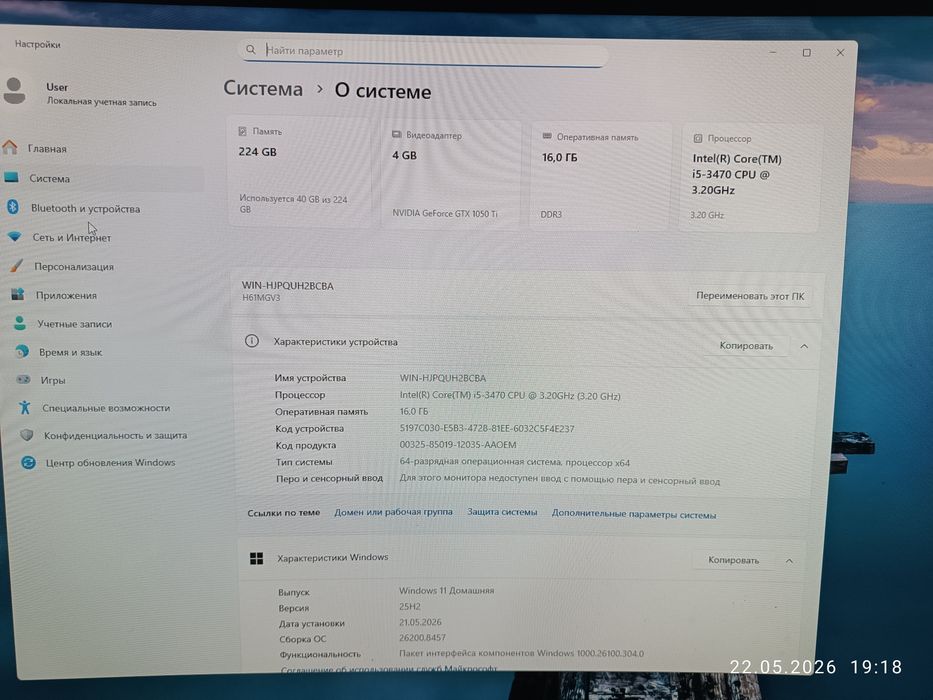Screen dimensions: 933x700
Task: Click the Процессор Intel Core i5-3470 card
Action: tap(749, 177)
